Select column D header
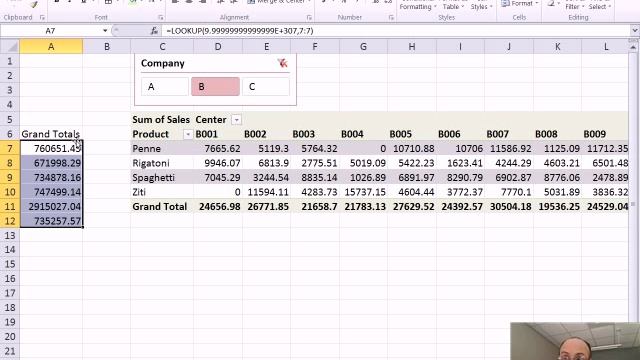Screen dimensions: 640x360 tap(218, 47)
